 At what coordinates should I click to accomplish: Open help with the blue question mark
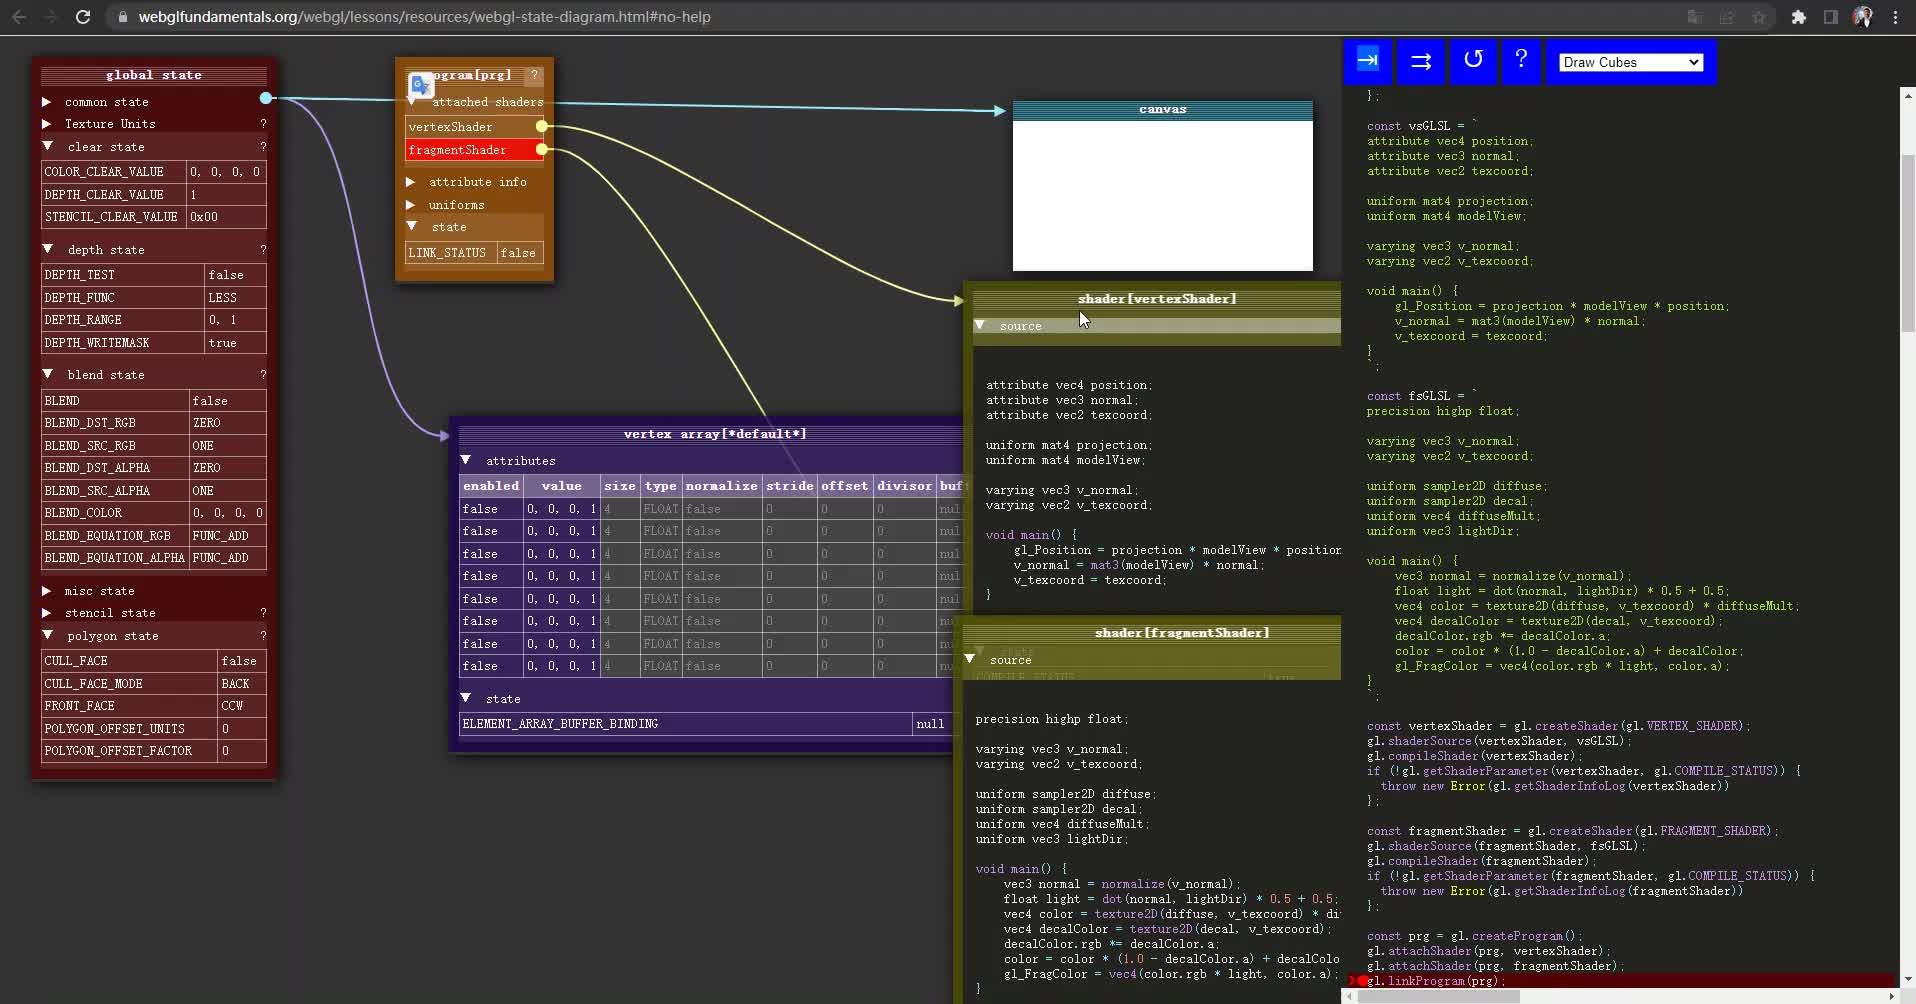point(1520,61)
